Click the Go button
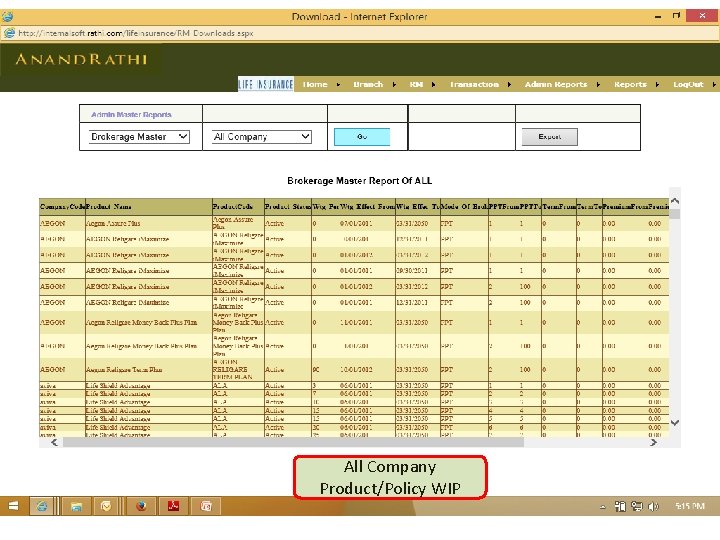Screen dimensions: 720x540 click(362, 137)
